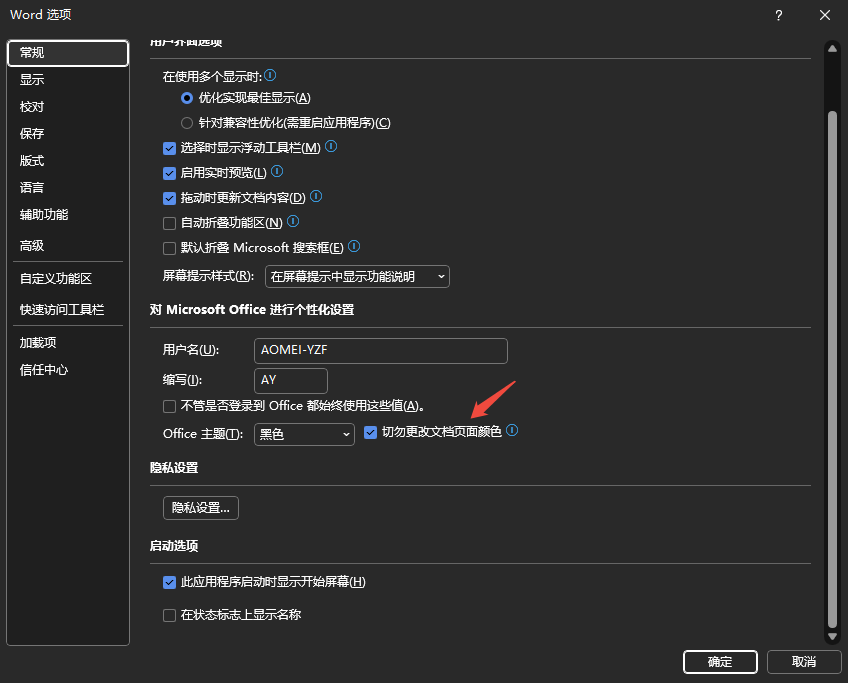848x683 pixels.
Task: Click the info icon next to 启用实时预览
Action: coord(276,173)
